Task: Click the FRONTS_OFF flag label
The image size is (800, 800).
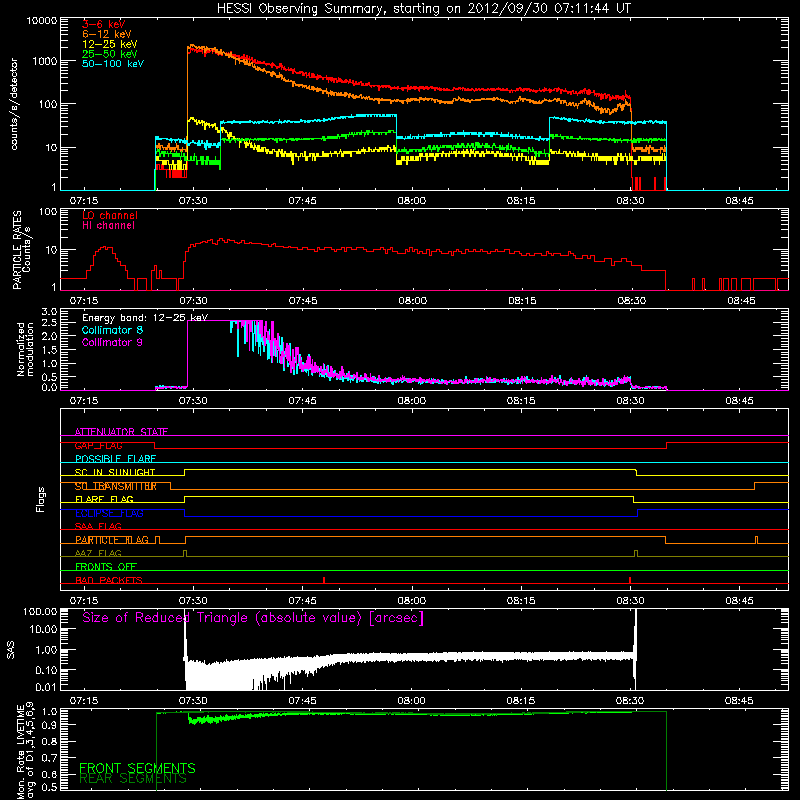Action: click(106, 567)
